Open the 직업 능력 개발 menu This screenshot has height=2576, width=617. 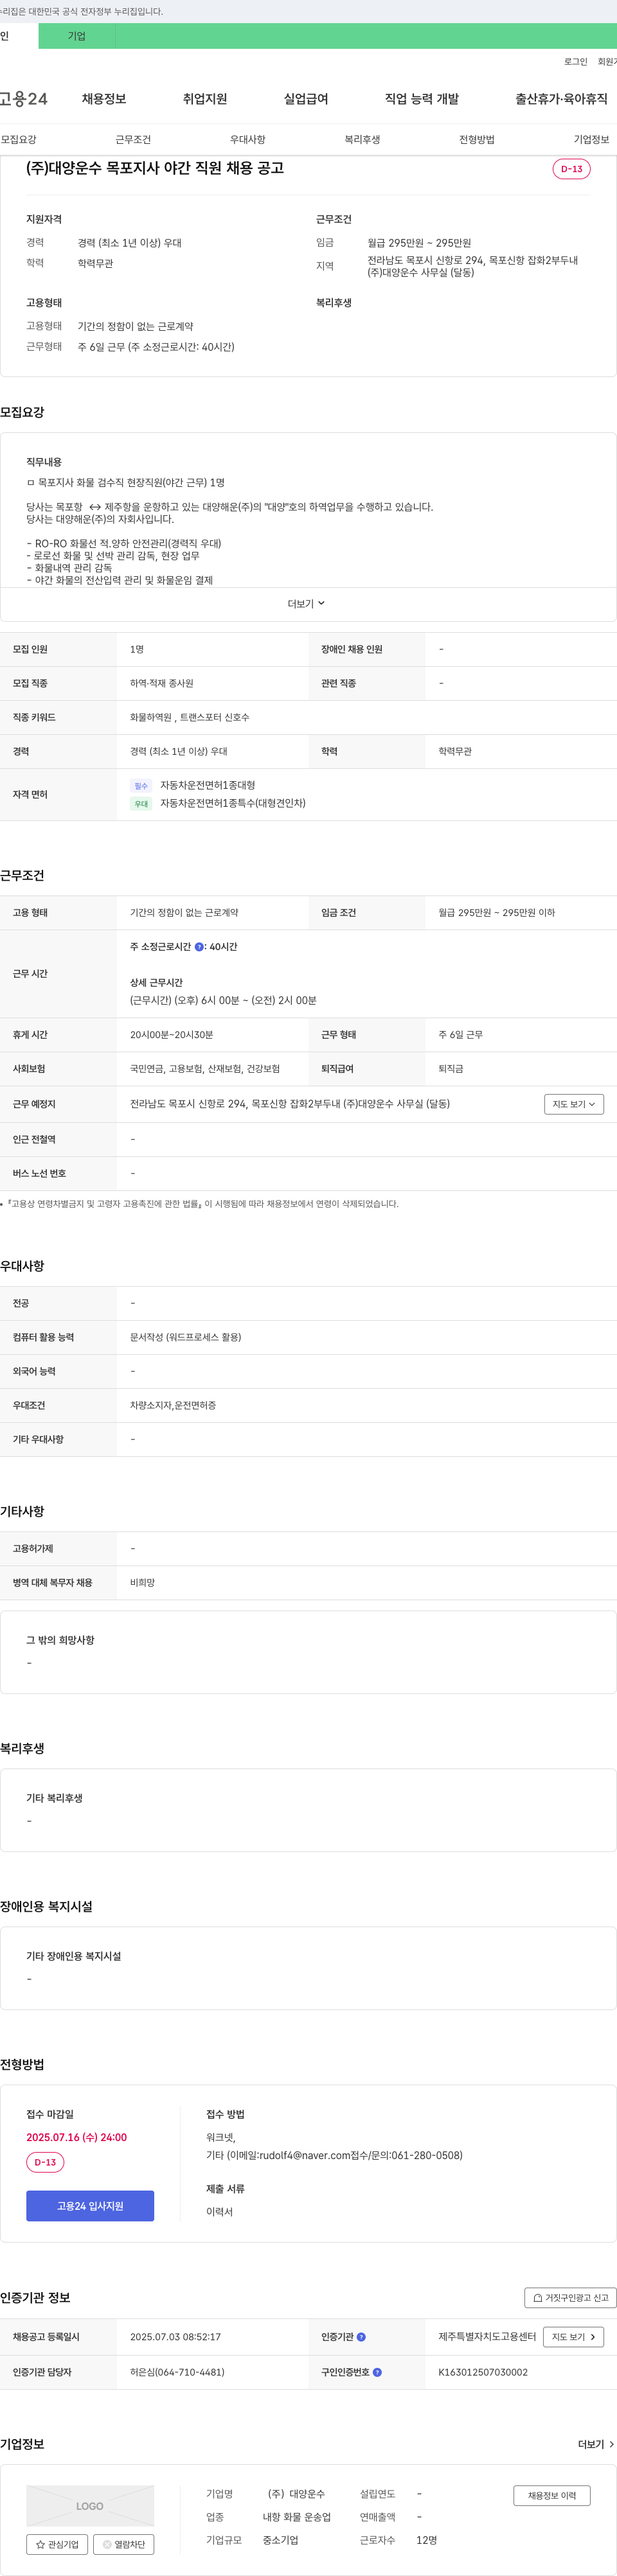[x=422, y=99]
